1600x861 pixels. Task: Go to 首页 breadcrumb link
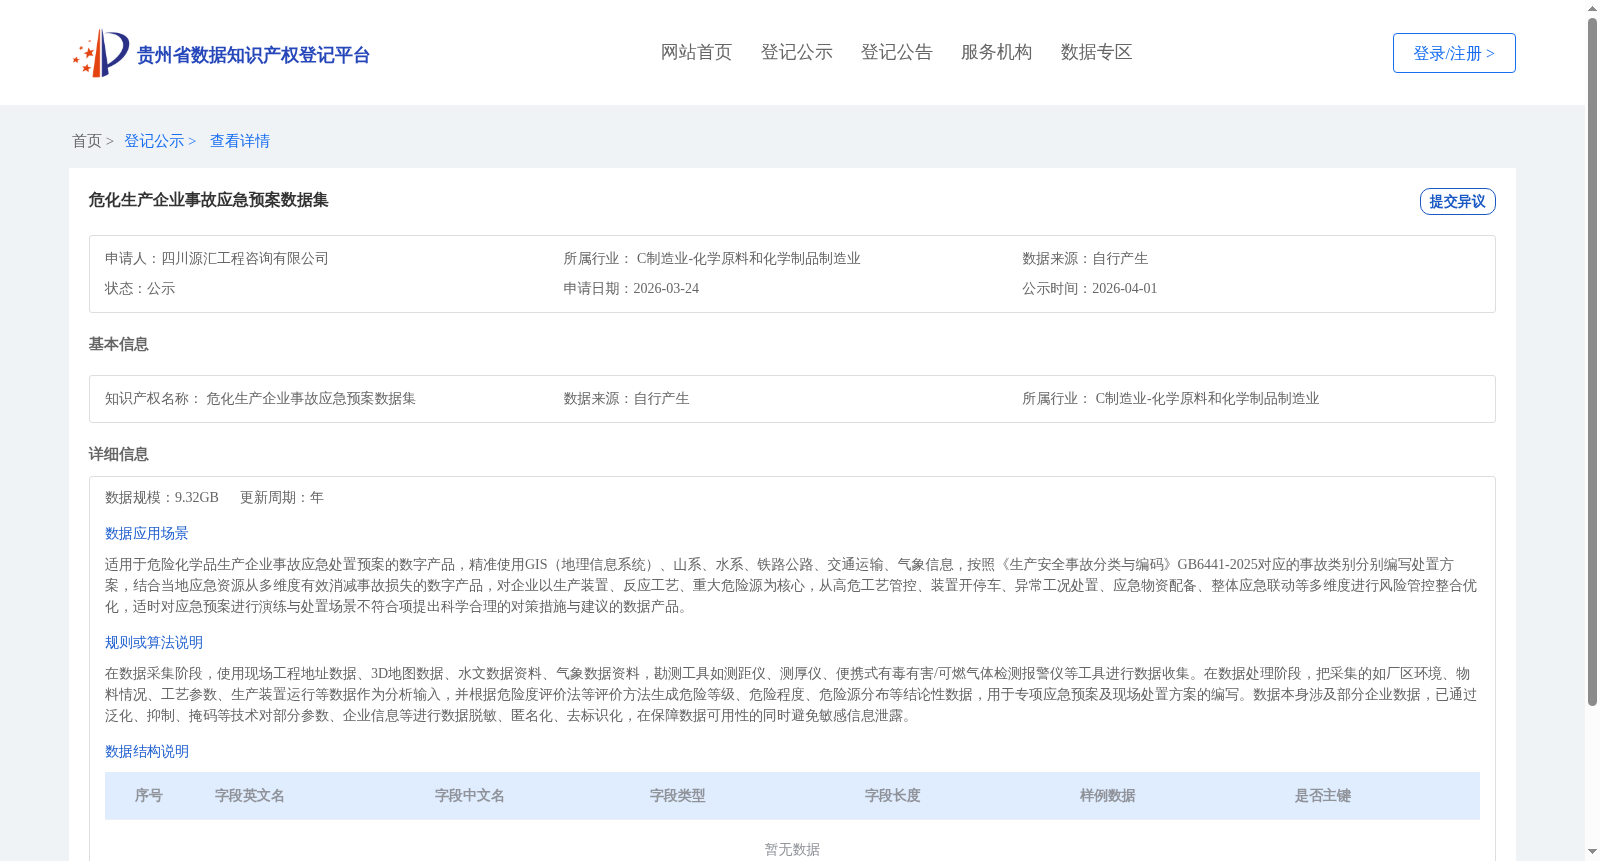coord(87,141)
